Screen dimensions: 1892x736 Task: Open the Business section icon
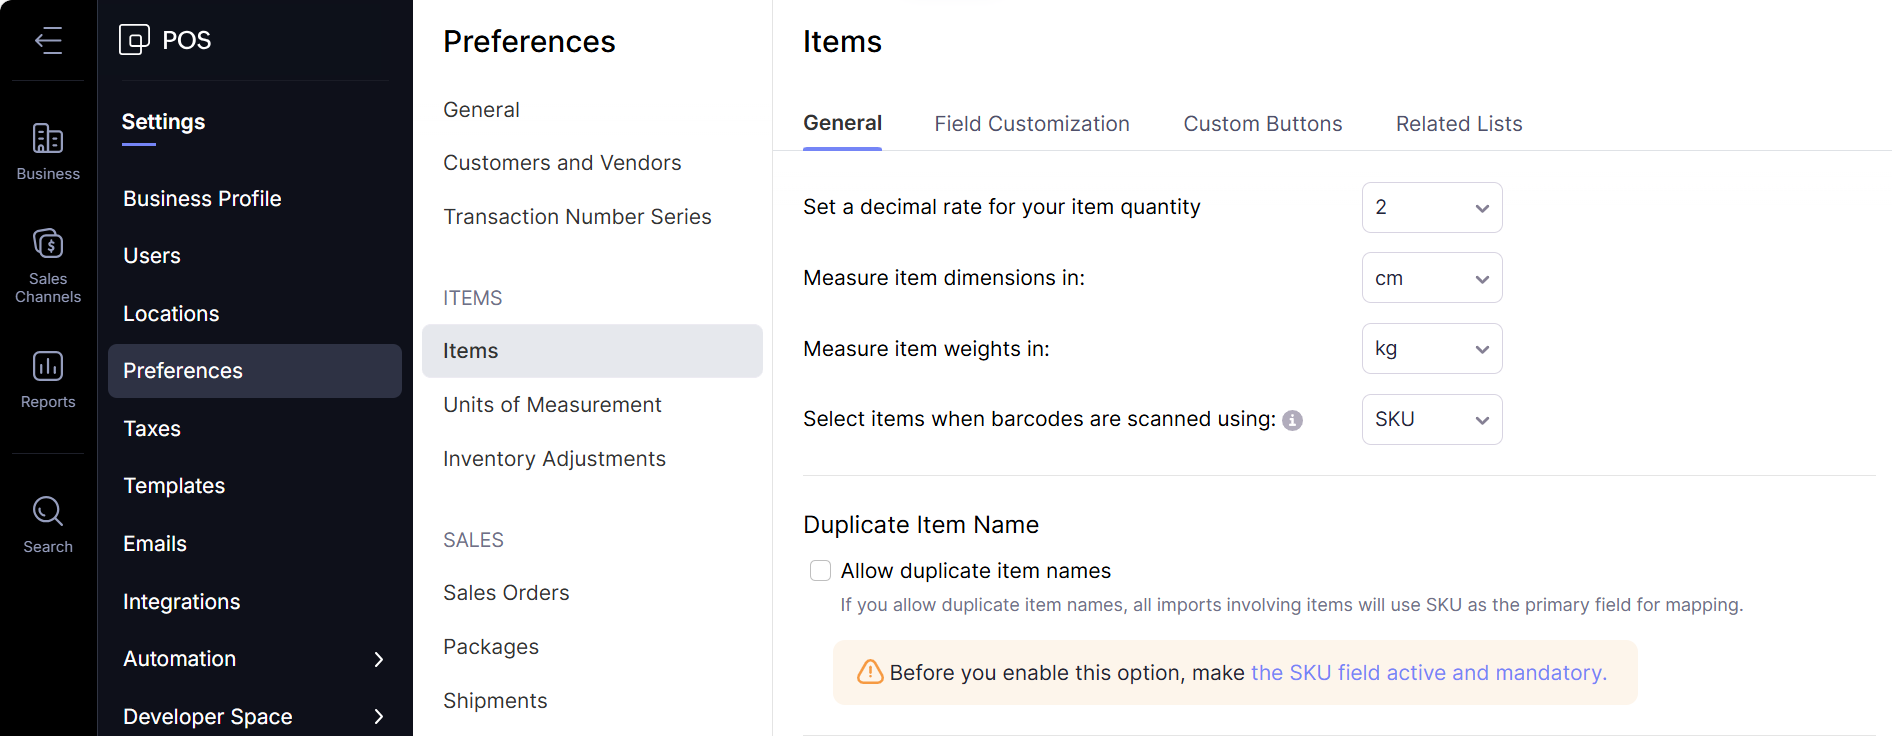click(48, 139)
